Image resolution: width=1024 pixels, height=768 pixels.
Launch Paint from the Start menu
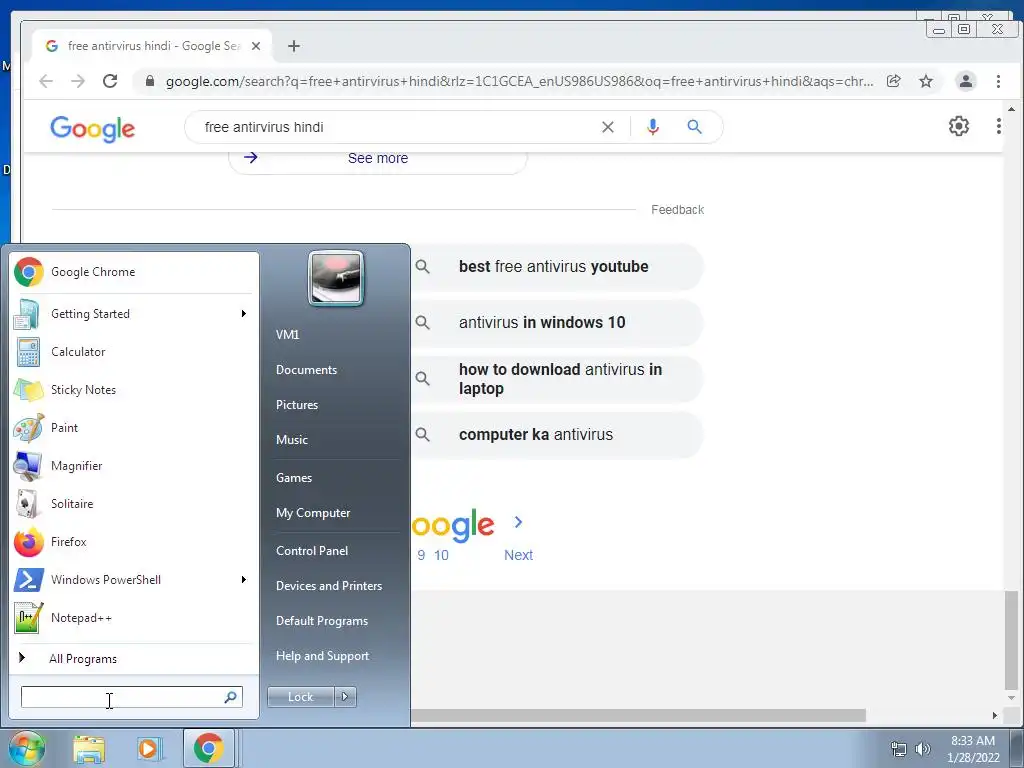coord(133,428)
